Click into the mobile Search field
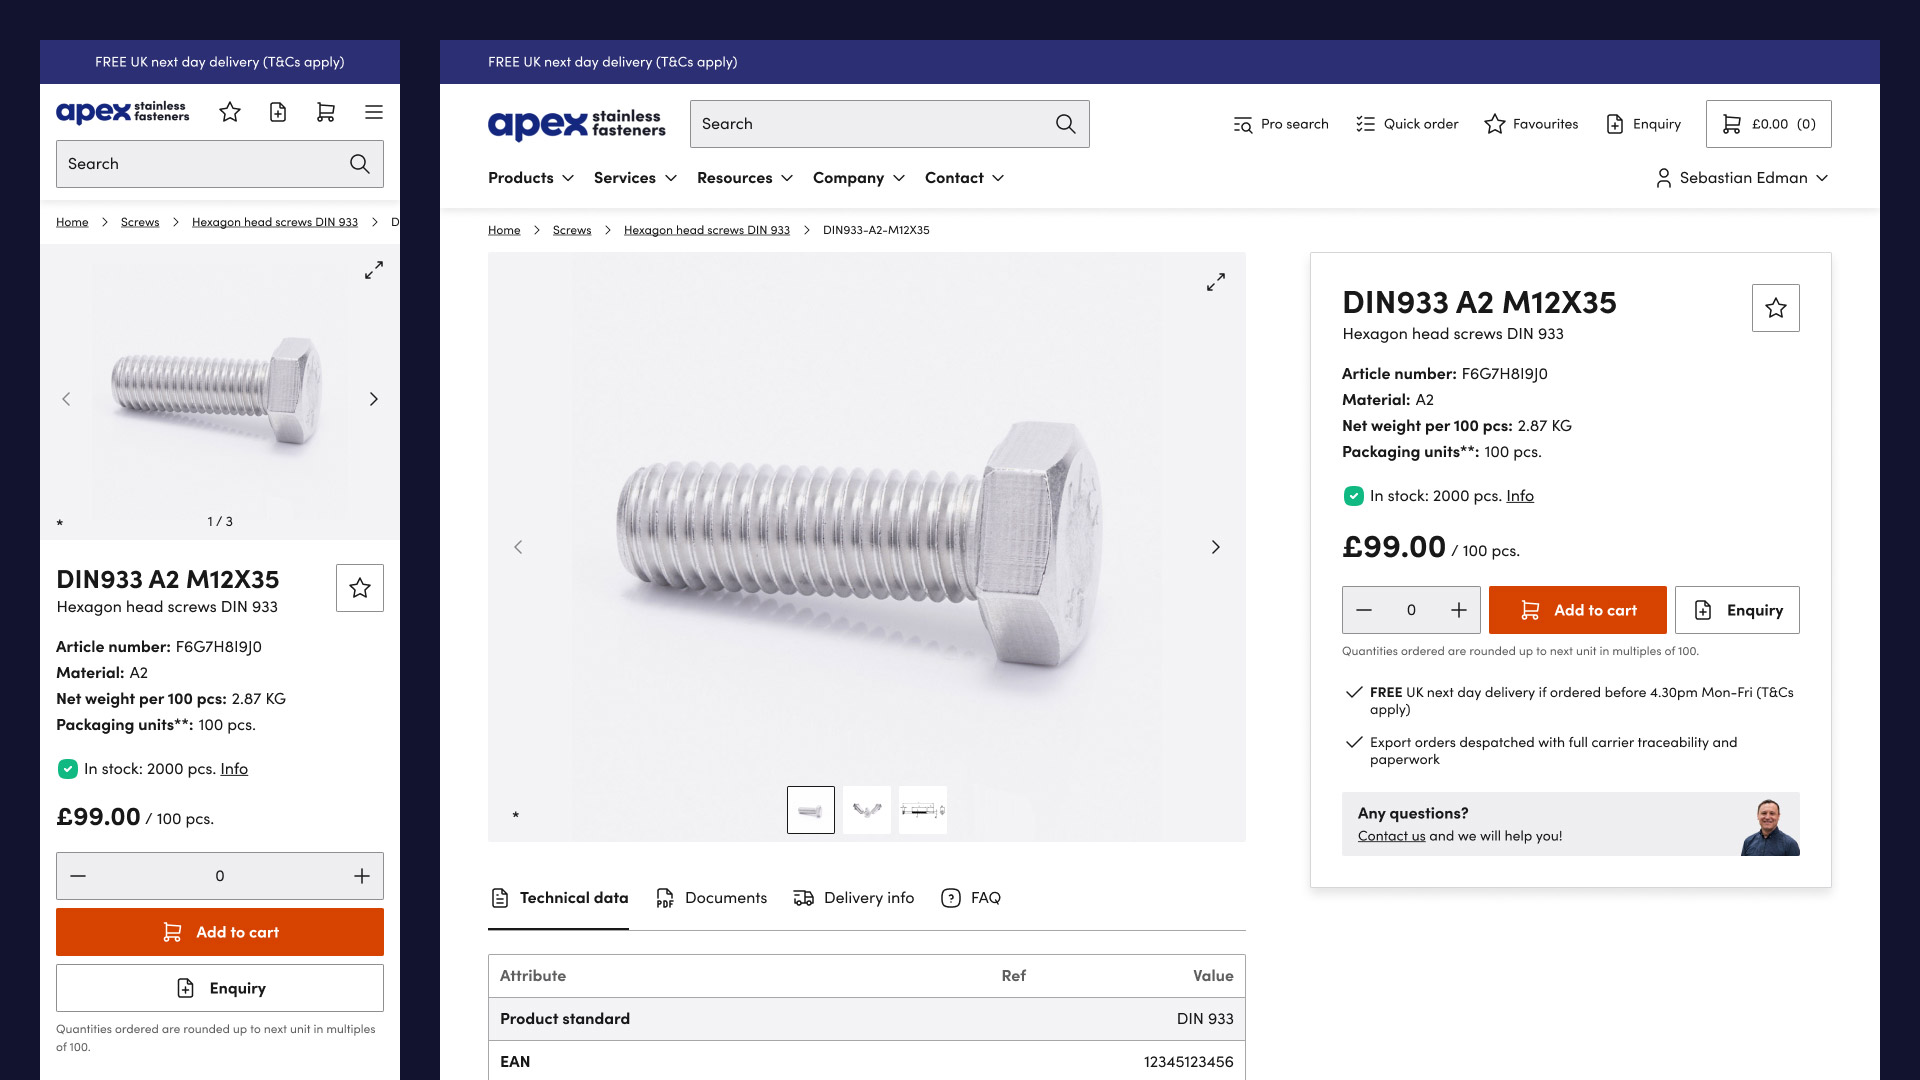Screen dimensions: 1920x1080 (x=200, y=164)
